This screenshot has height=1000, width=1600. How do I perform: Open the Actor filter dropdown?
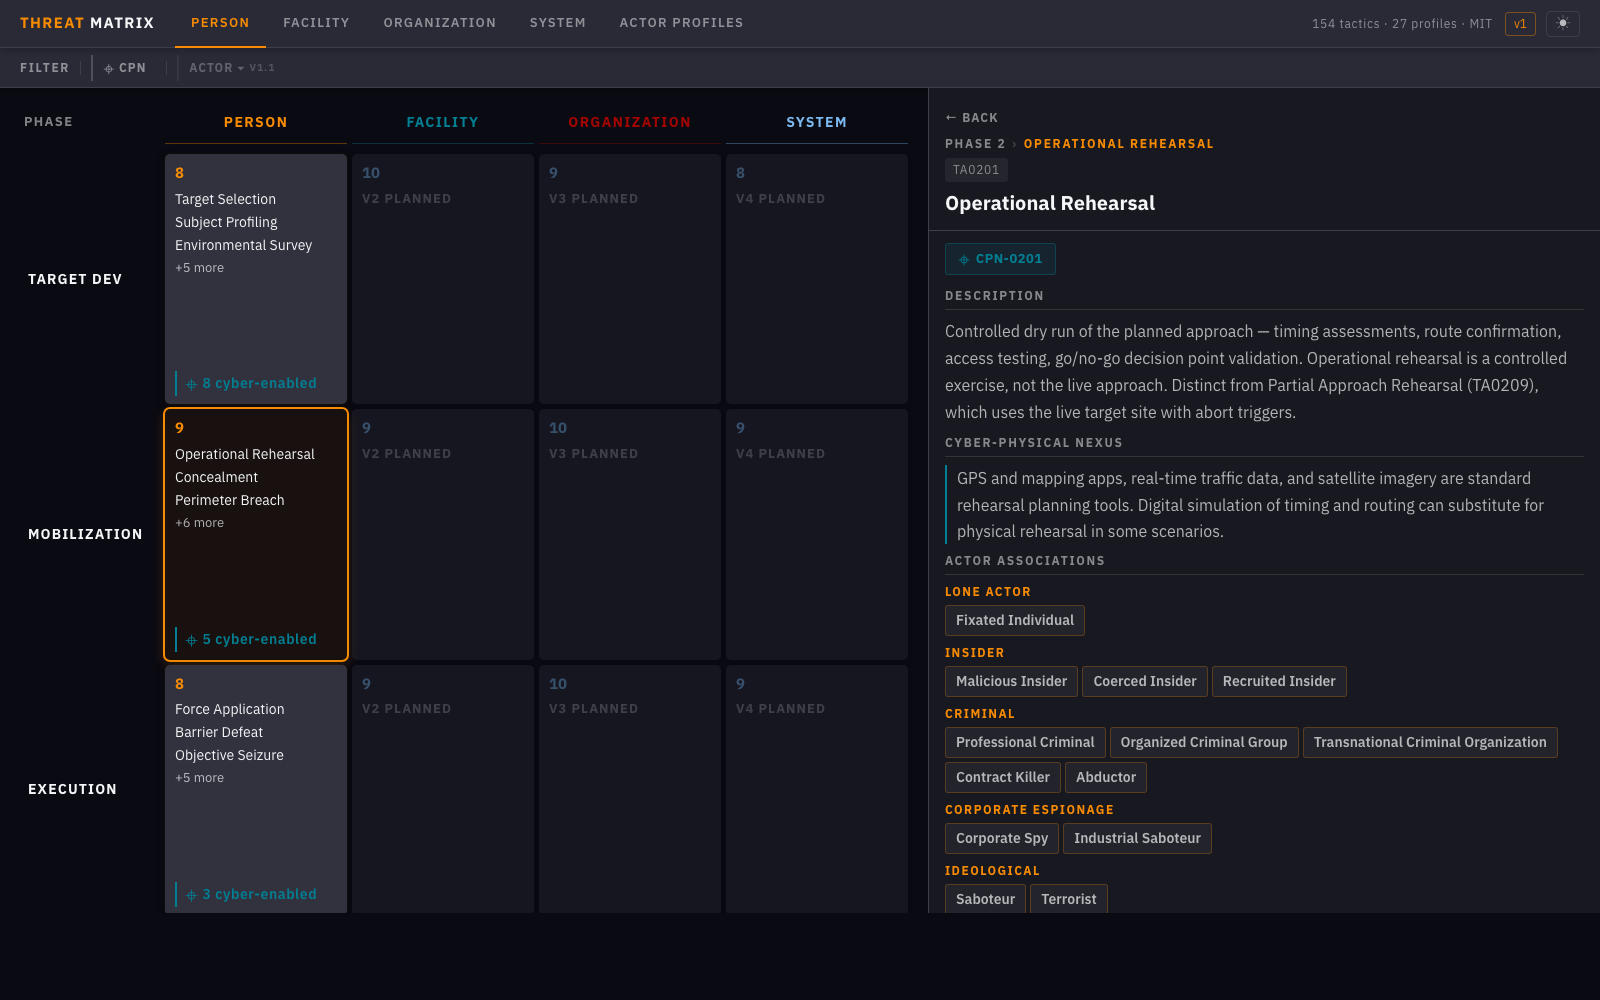[217, 68]
